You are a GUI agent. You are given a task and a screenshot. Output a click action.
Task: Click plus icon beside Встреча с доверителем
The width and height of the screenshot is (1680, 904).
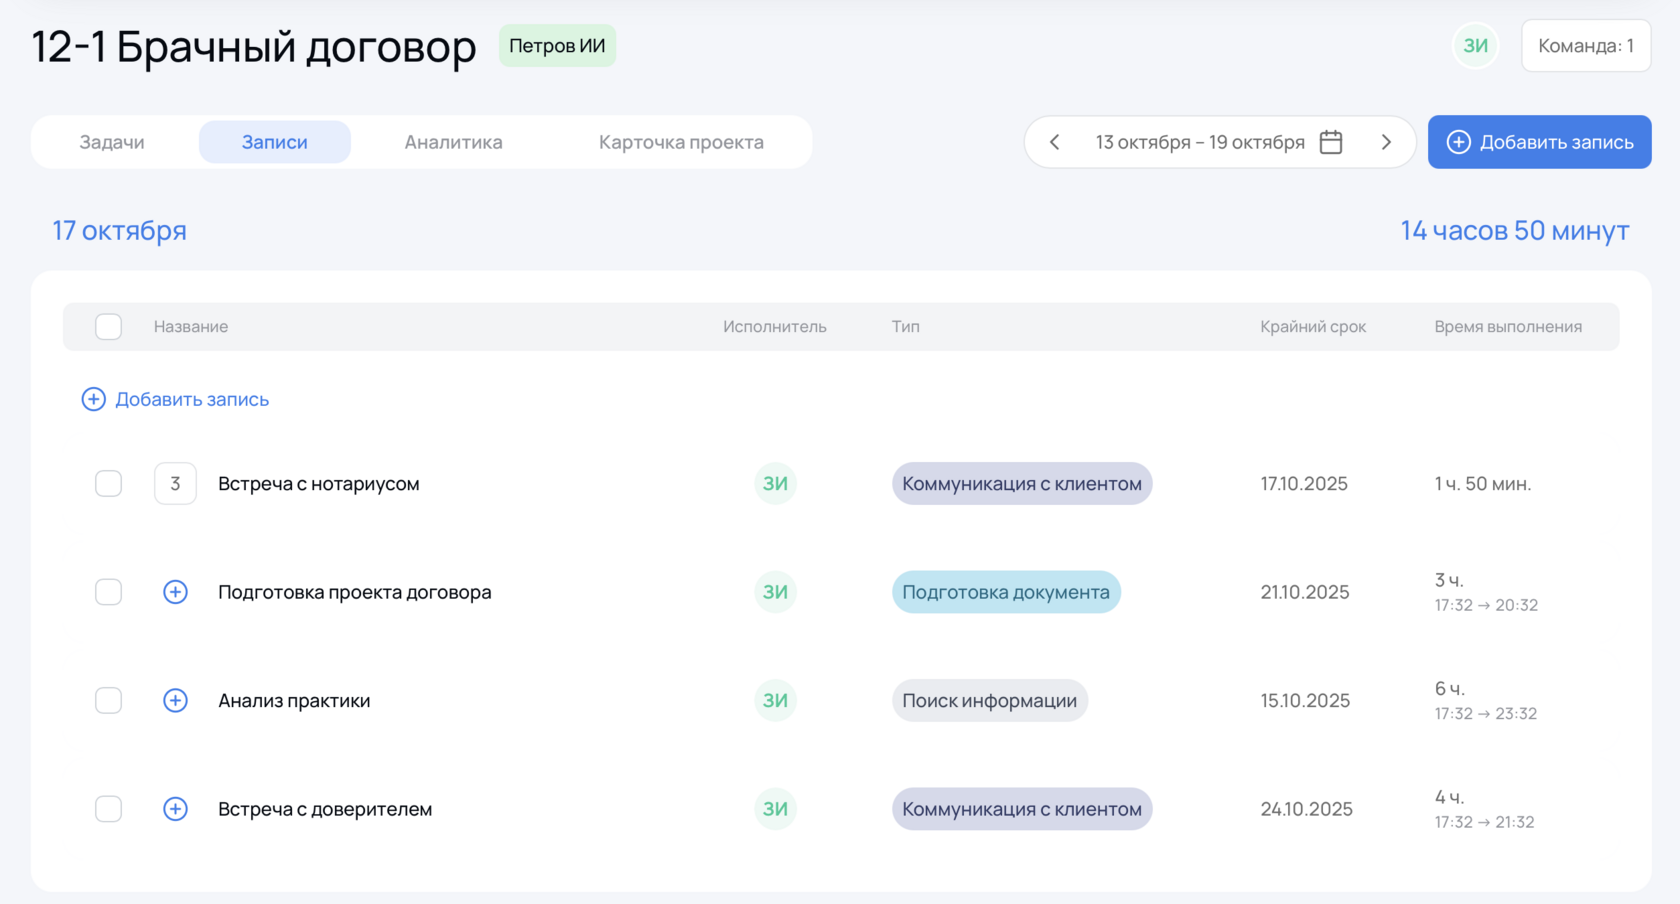[x=175, y=809]
